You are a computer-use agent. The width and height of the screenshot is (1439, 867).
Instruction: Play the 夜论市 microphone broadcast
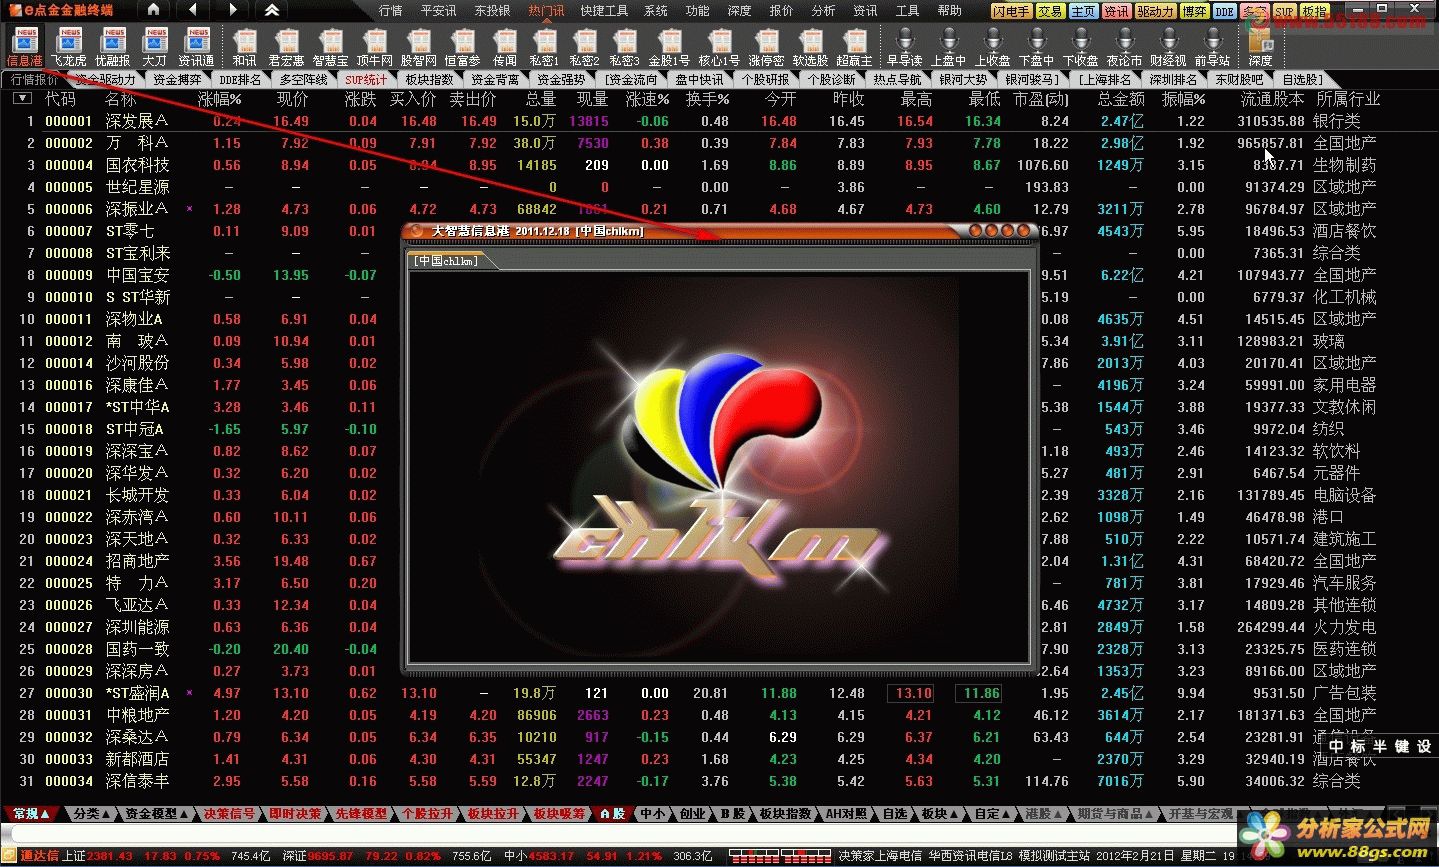1124,46
